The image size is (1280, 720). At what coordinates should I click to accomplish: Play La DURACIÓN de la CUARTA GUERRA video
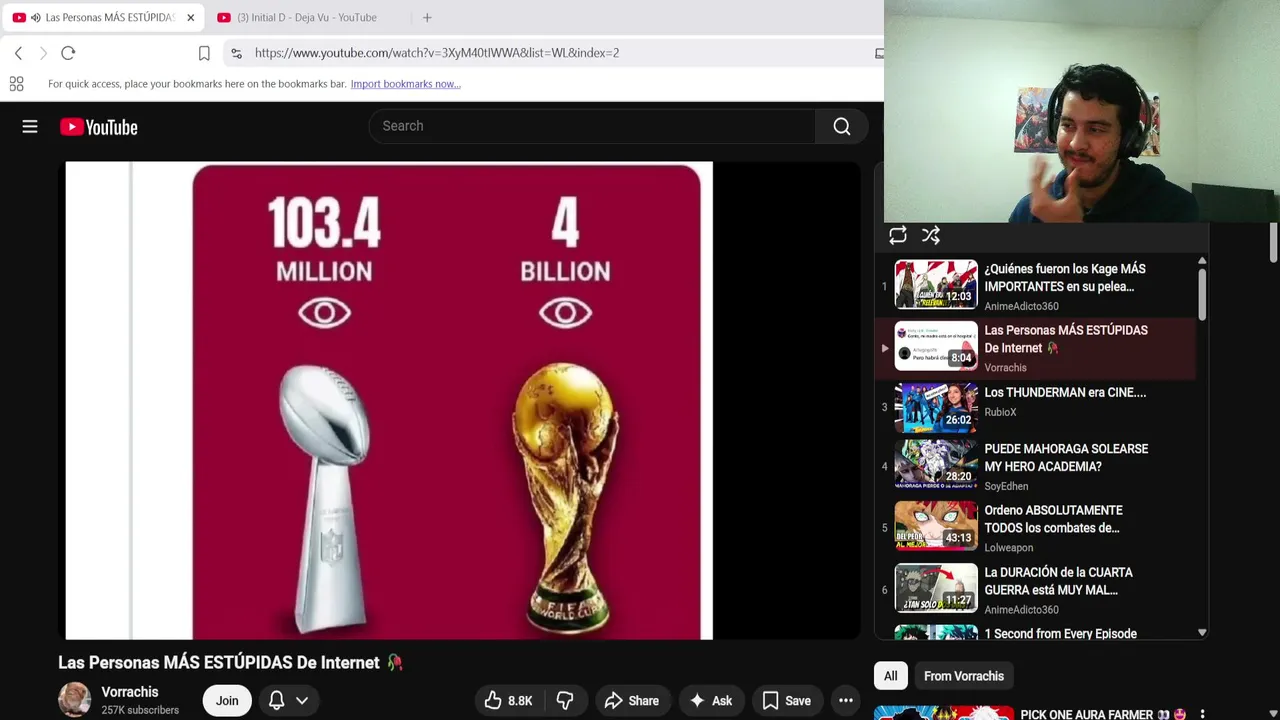pos(1038,590)
